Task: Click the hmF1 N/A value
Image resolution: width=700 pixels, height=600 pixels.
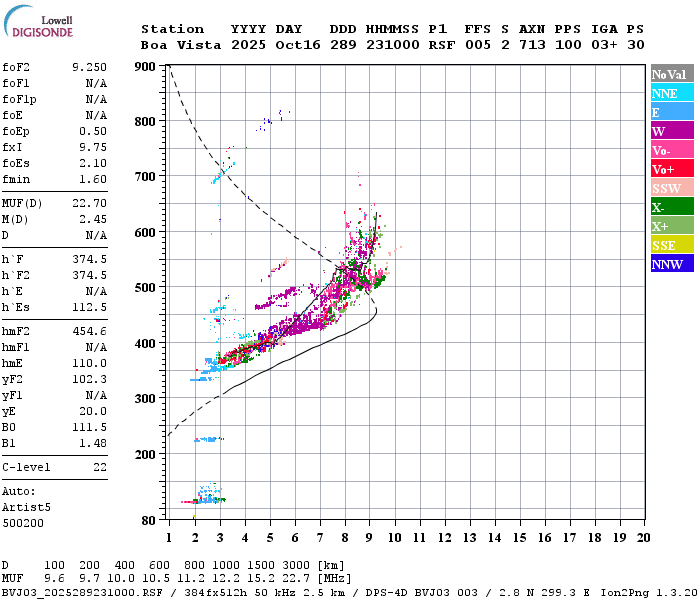Action: pyautogui.click(x=96, y=347)
